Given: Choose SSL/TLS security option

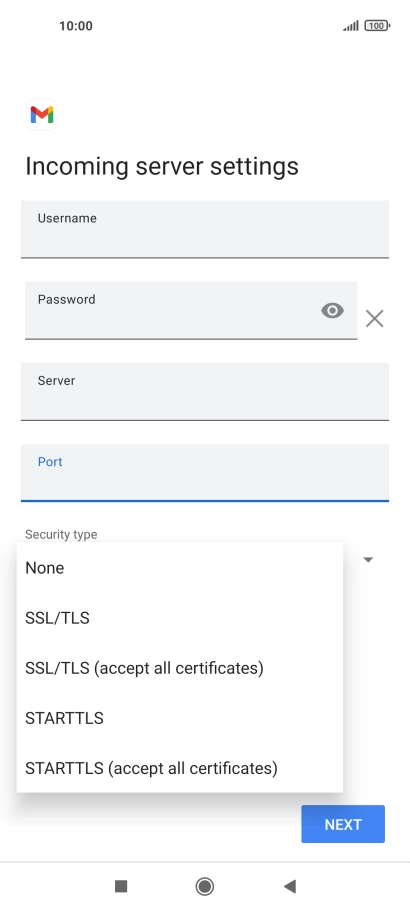Looking at the screenshot, I should coord(179,618).
